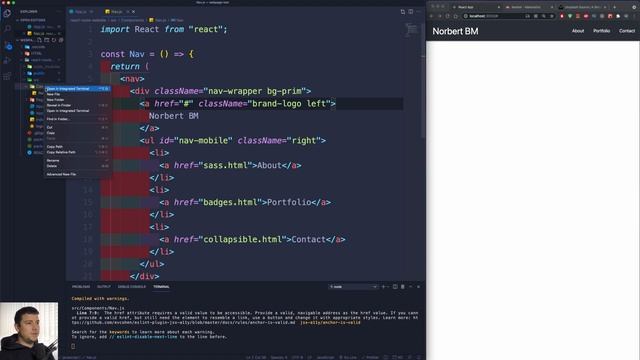Open the Search view in the activity bar
This screenshot has height=360, width=640.
tap(7, 29)
